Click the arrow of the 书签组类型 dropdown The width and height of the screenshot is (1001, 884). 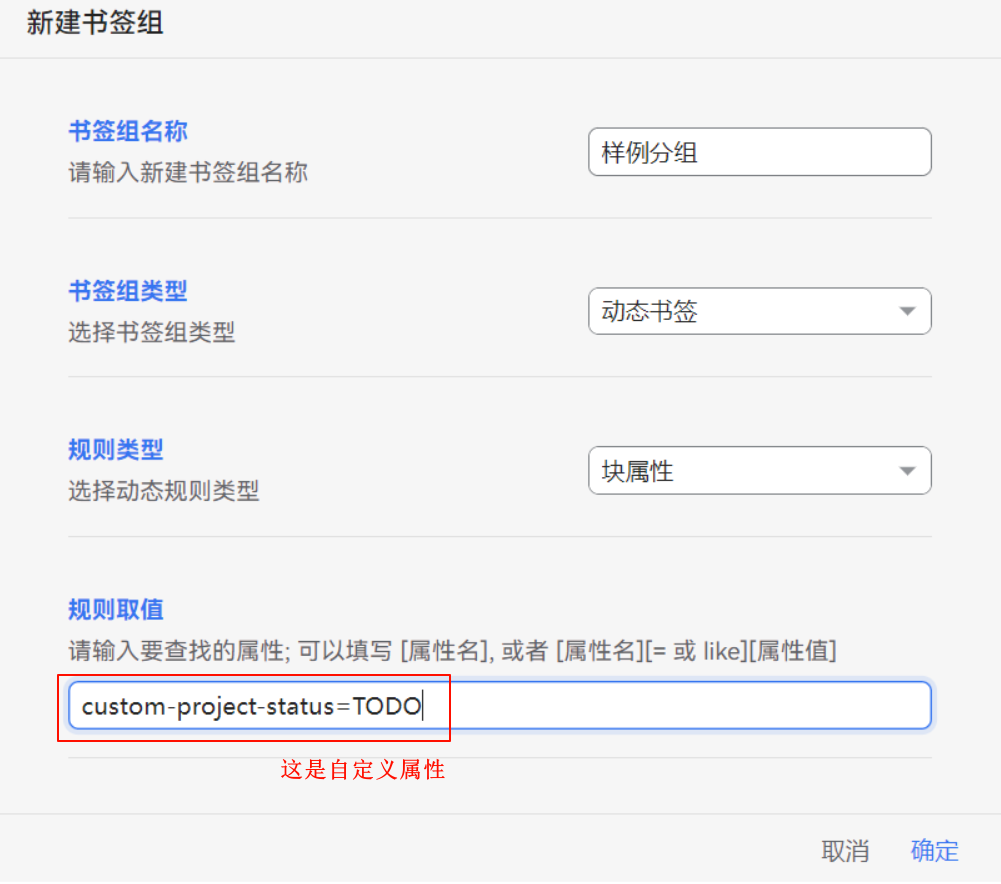tap(907, 311)
